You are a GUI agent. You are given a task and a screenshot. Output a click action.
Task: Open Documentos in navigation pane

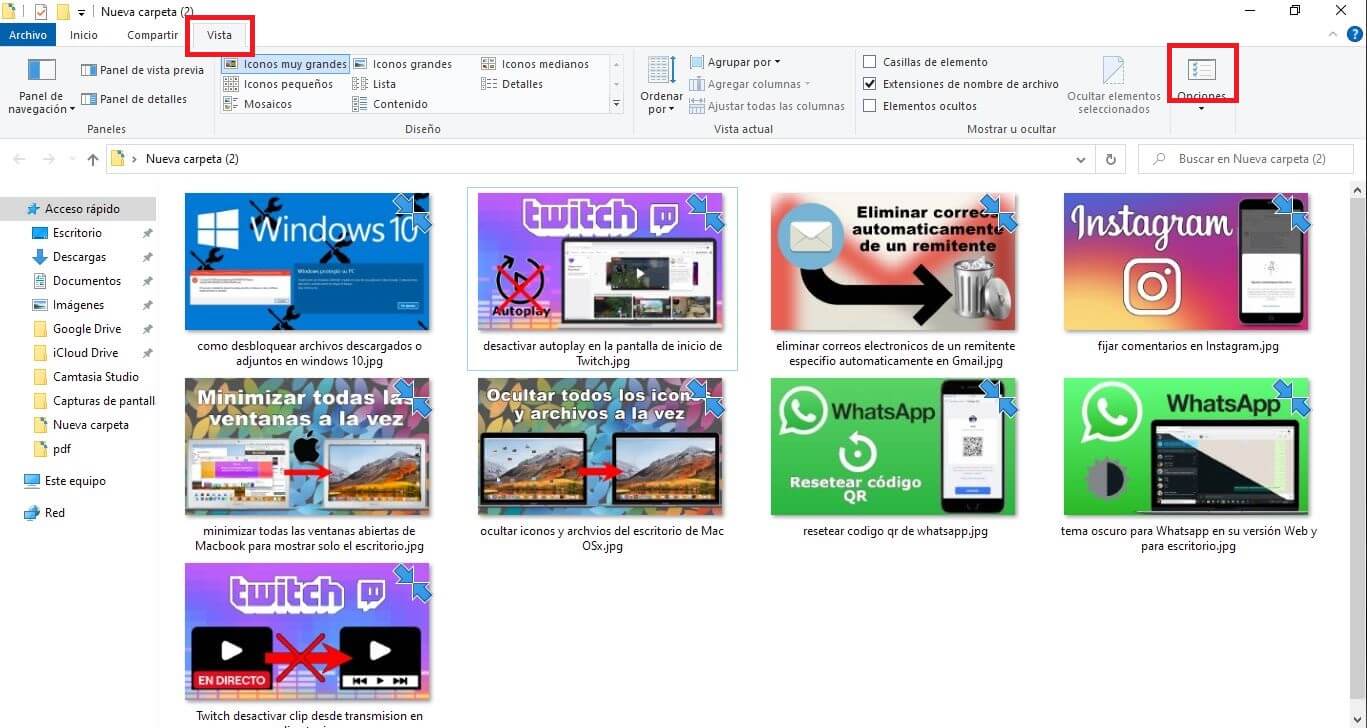[x=86, y=281]
